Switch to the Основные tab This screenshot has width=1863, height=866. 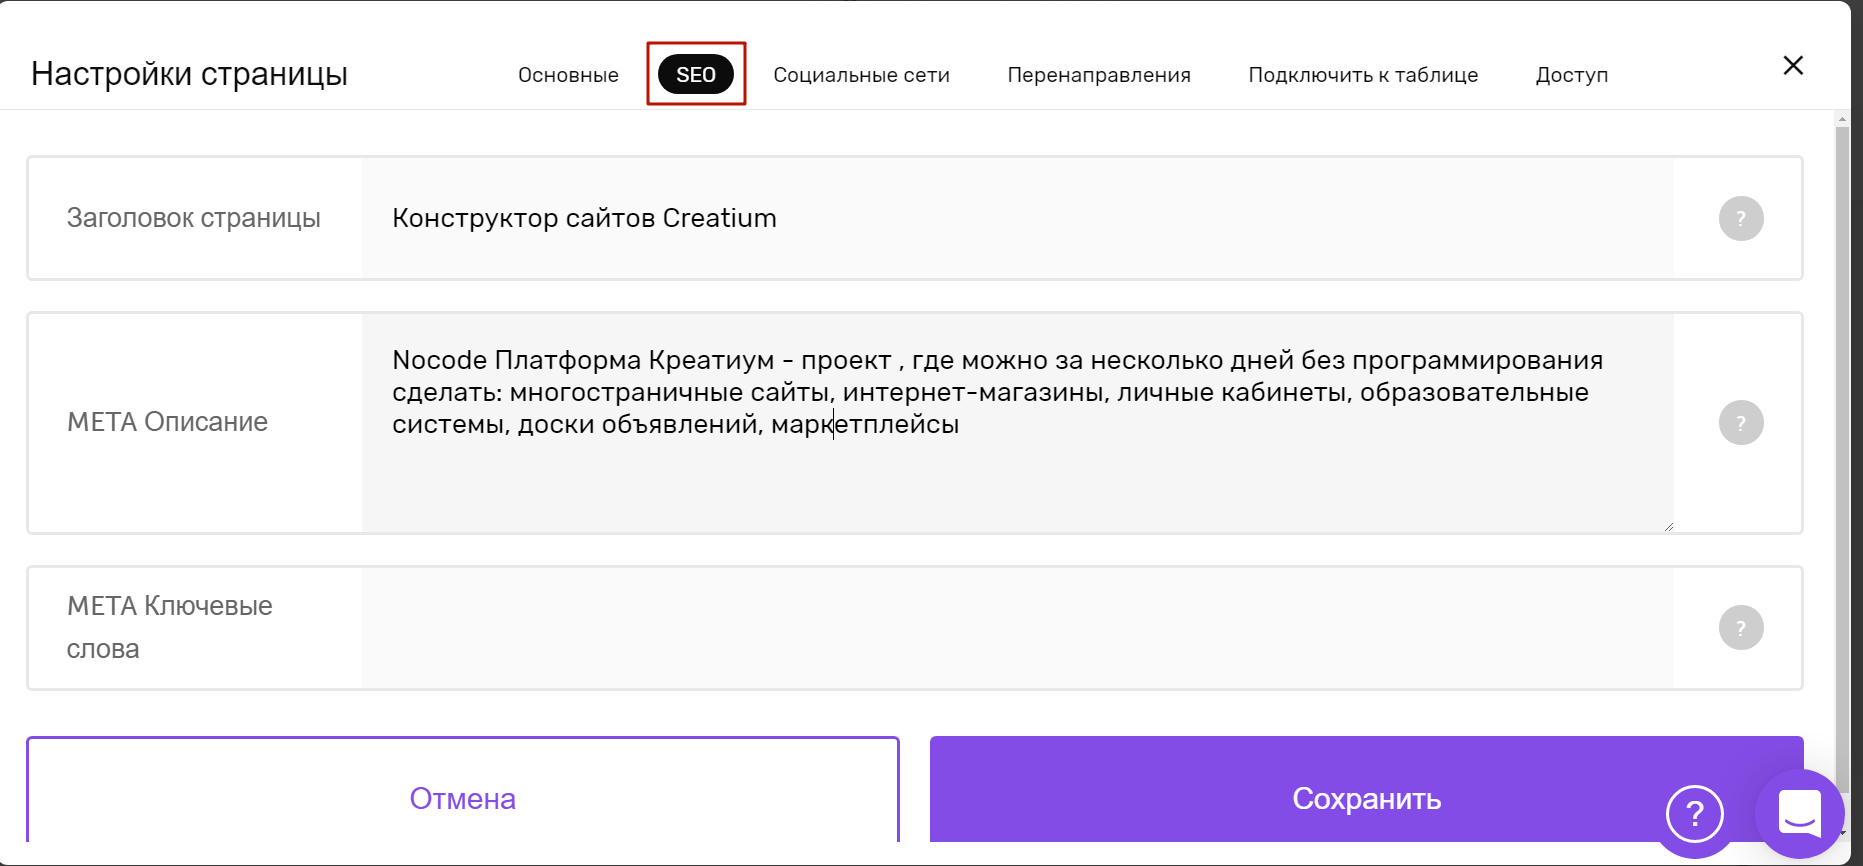(568, 75)
